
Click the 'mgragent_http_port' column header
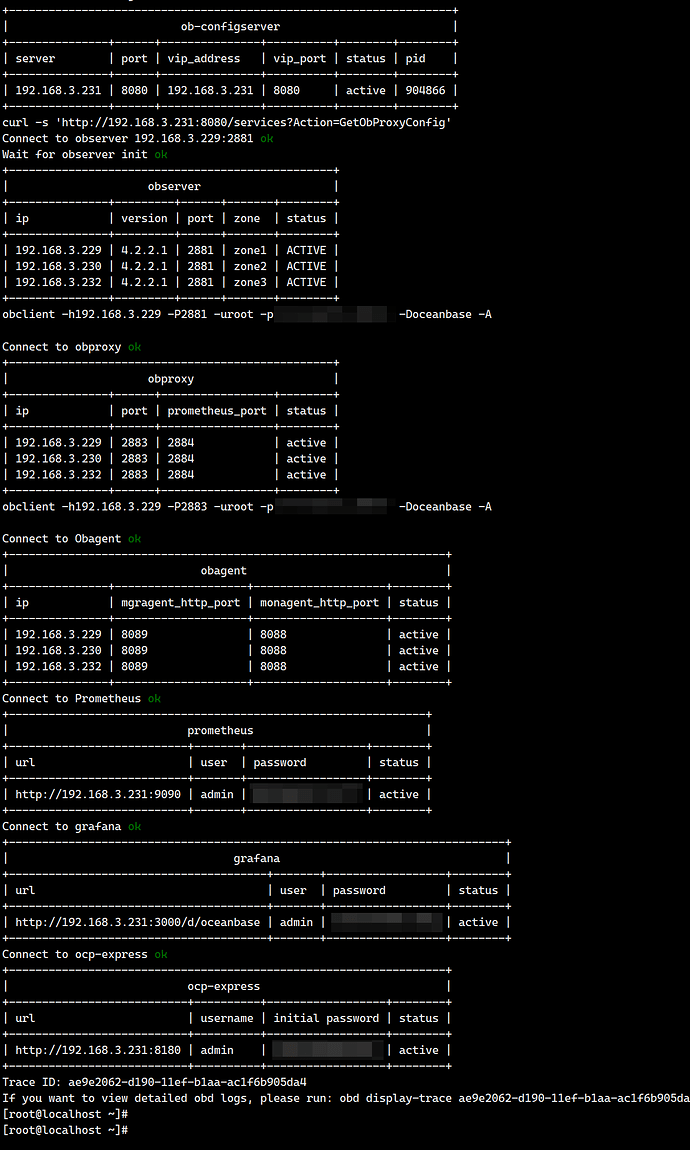[x=180, y=603]
